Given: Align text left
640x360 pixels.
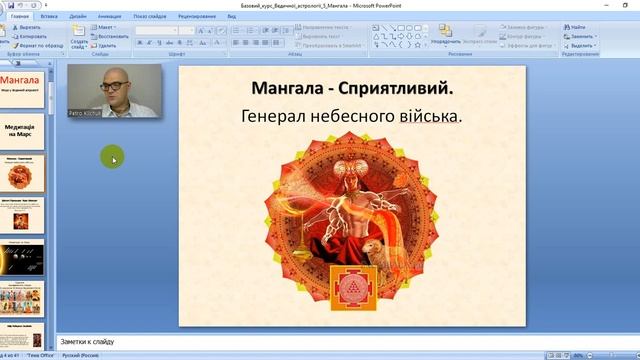Looking at the screenshot, I should [236, 42].
